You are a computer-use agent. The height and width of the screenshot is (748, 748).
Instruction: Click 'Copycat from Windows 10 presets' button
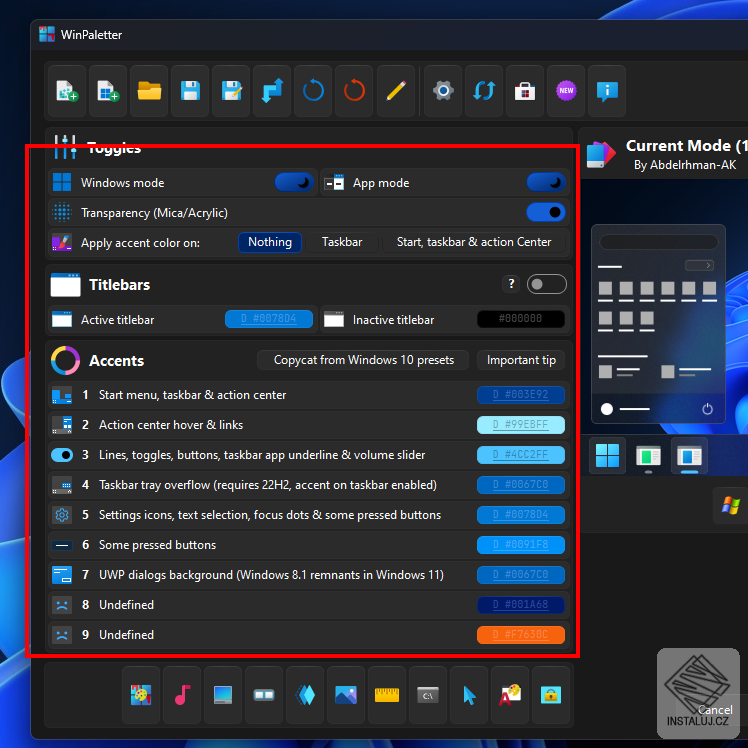364,360
